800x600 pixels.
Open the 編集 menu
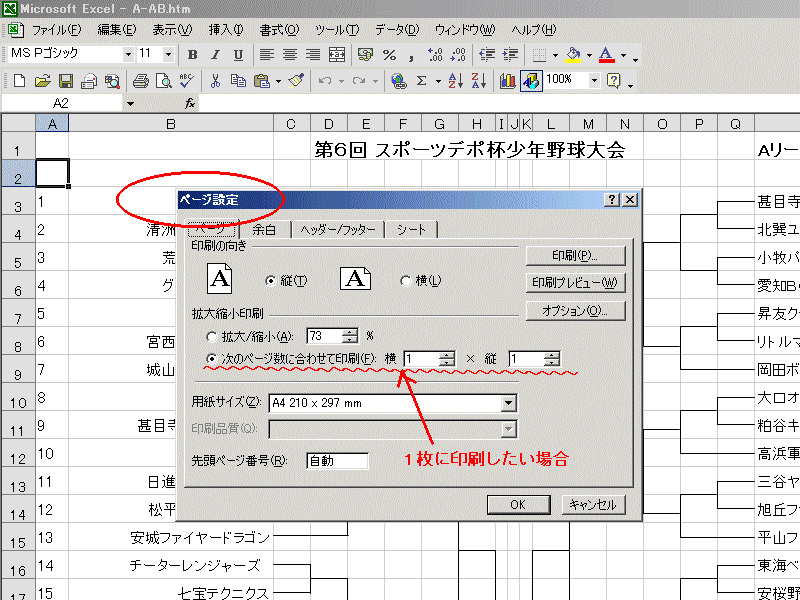point(117,30)
